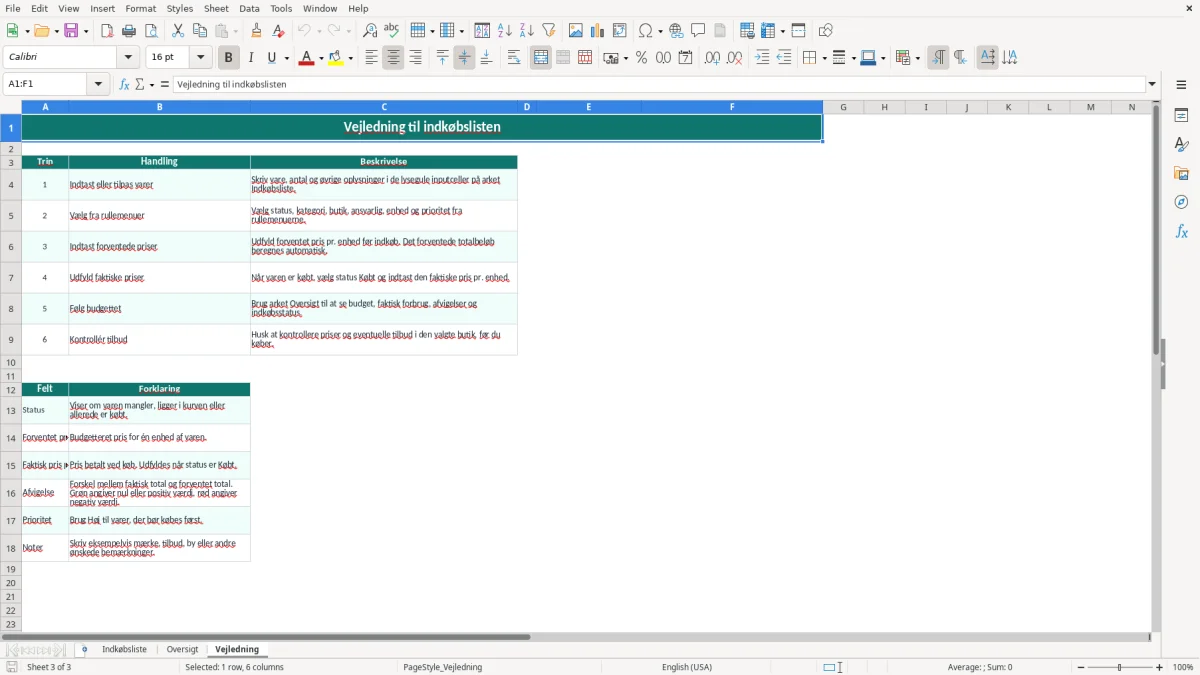Open Save icon's dropdown arrow
The width and height of the screenshot is (1200, 675).
tap(86, 31)
